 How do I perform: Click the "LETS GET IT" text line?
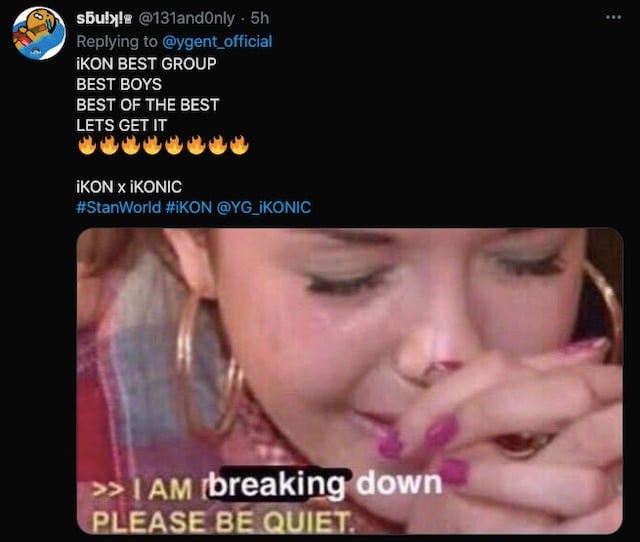pos(121,125)
